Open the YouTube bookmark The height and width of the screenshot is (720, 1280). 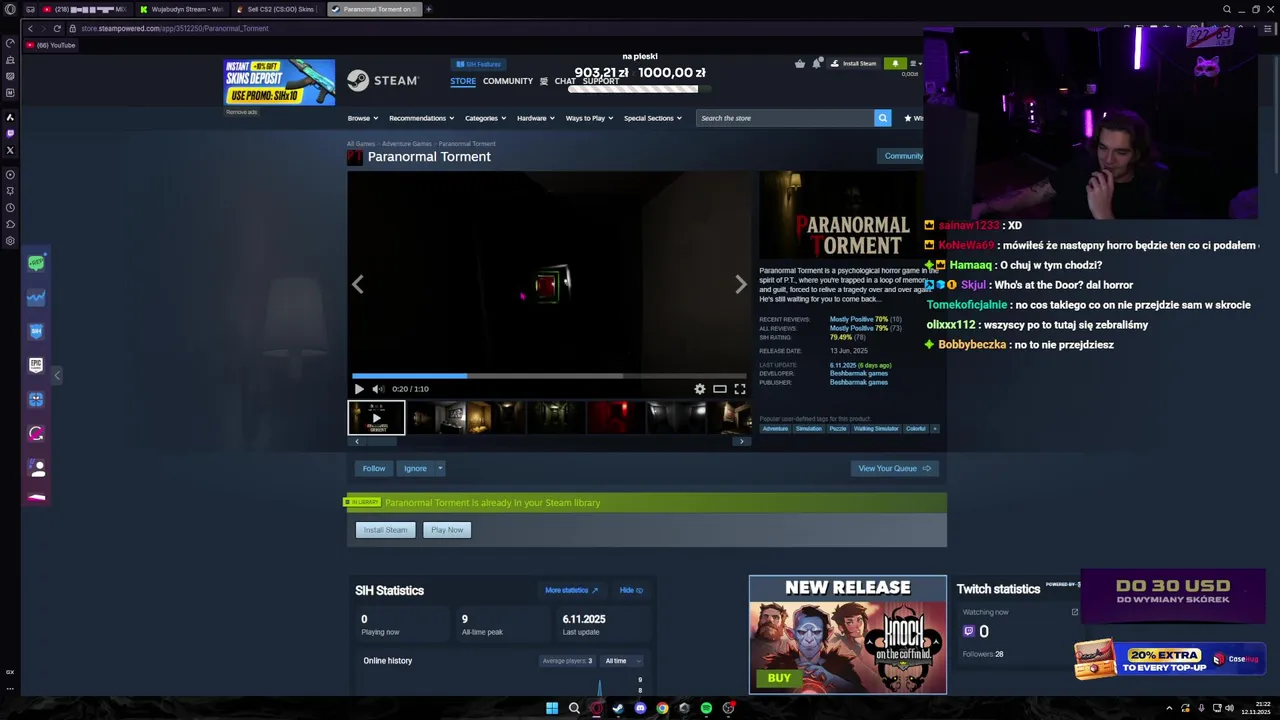(x=50, y=45)
